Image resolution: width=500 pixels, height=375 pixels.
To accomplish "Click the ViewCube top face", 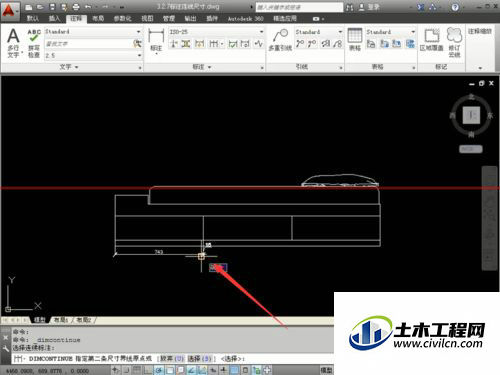I will coord(471,115).
